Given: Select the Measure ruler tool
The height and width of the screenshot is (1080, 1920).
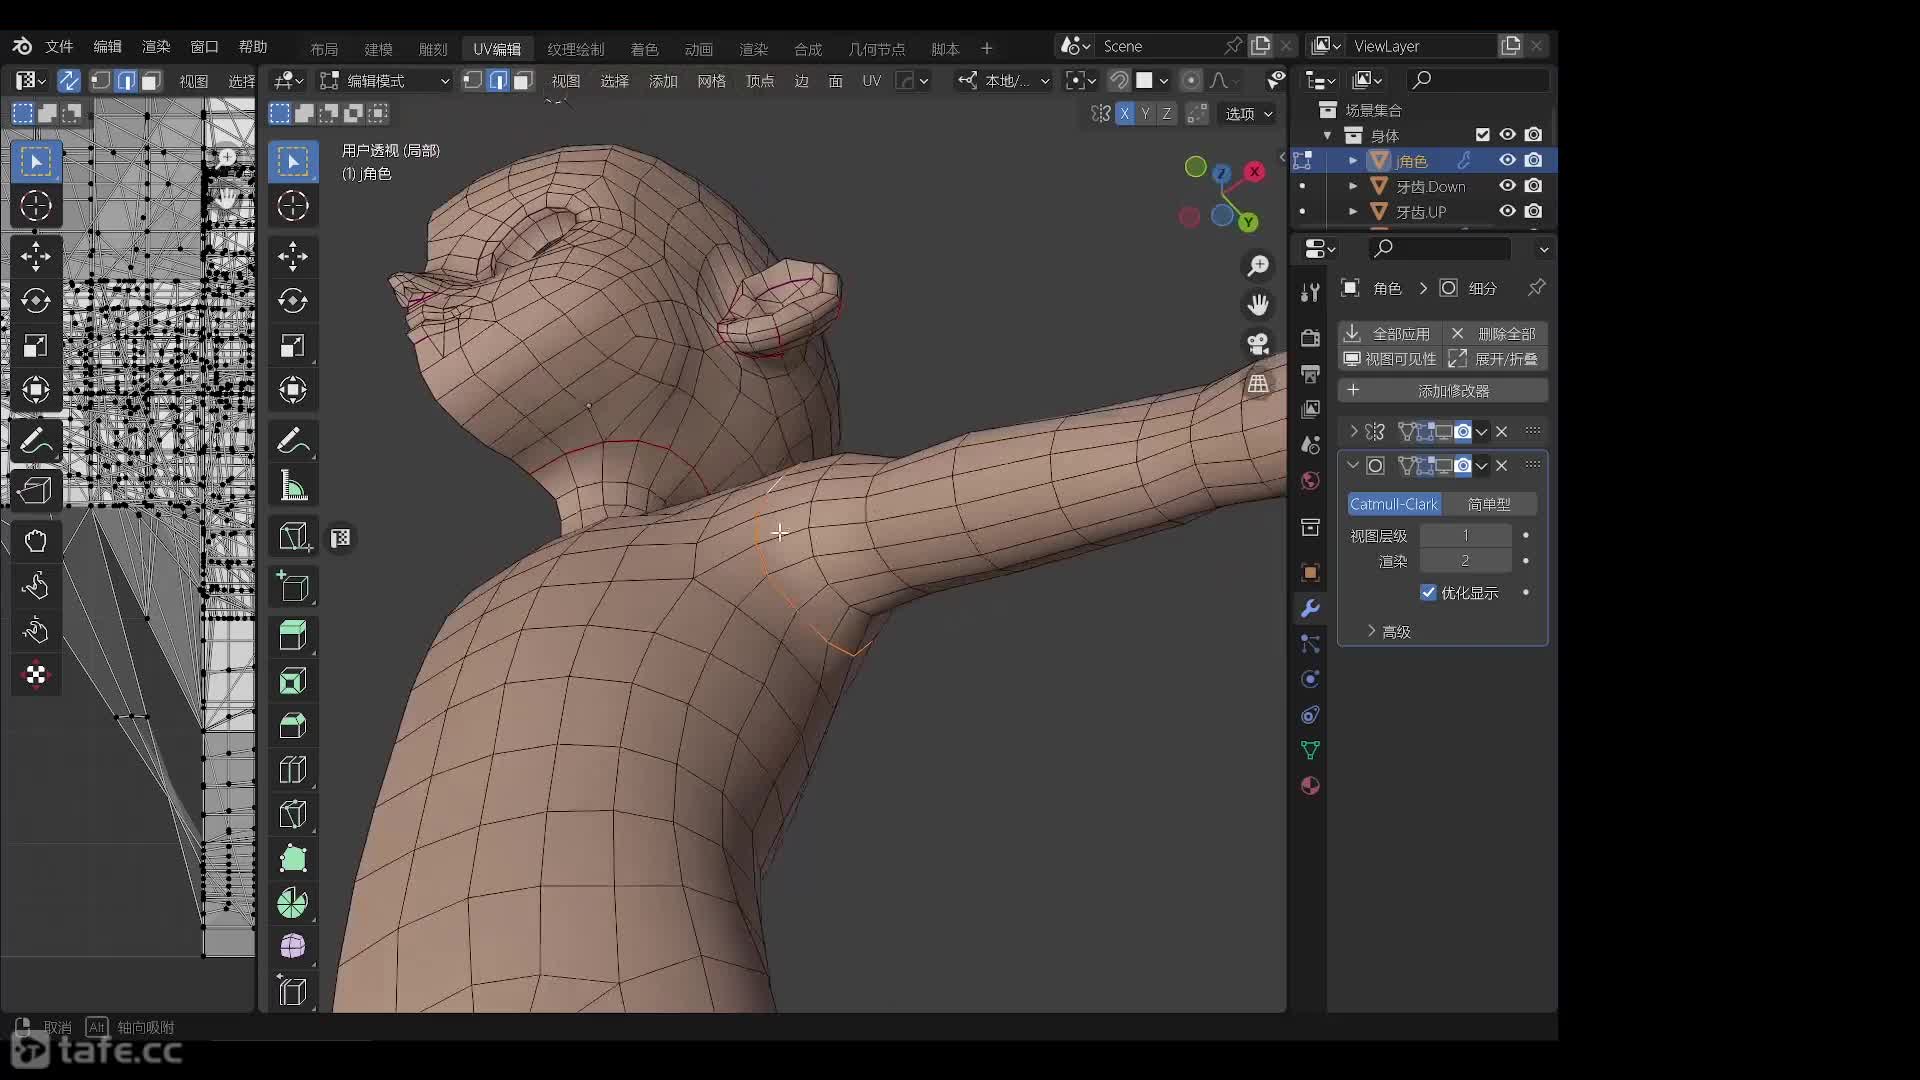Looking at the screenshot, I should [x=293, y=487].
